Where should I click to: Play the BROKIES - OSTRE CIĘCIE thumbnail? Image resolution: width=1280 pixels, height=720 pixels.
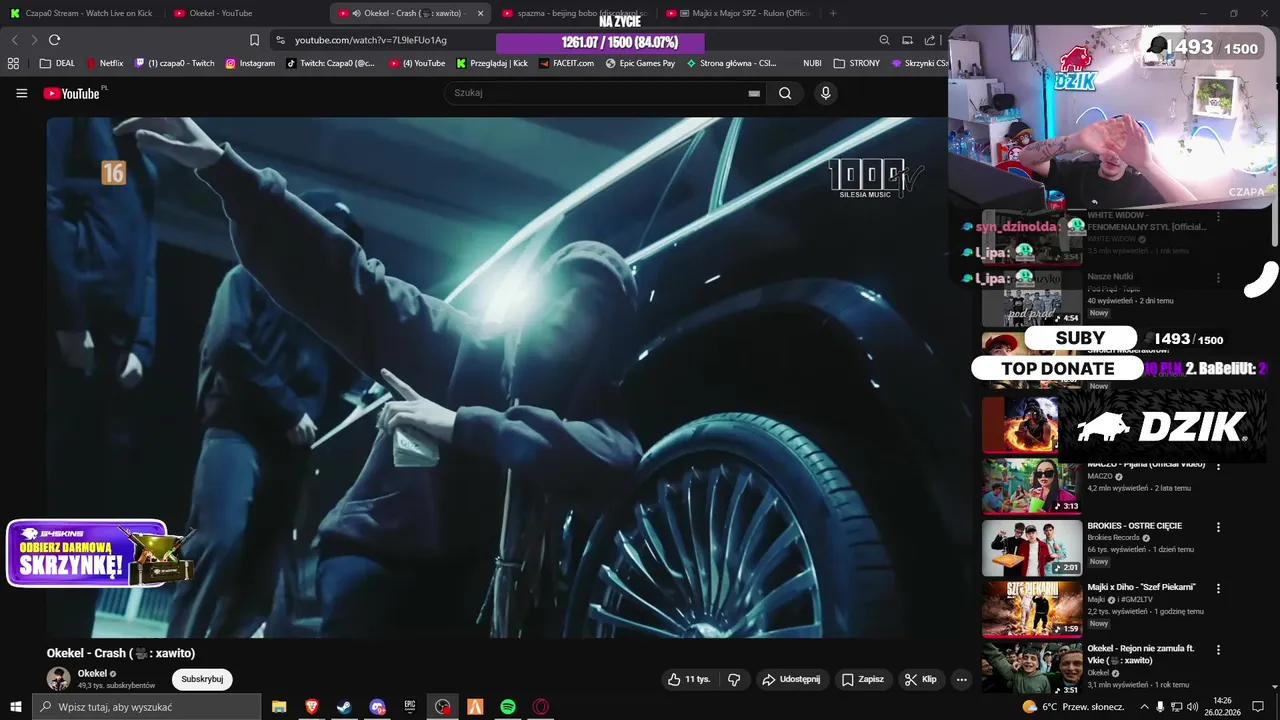click(1032, 547)
